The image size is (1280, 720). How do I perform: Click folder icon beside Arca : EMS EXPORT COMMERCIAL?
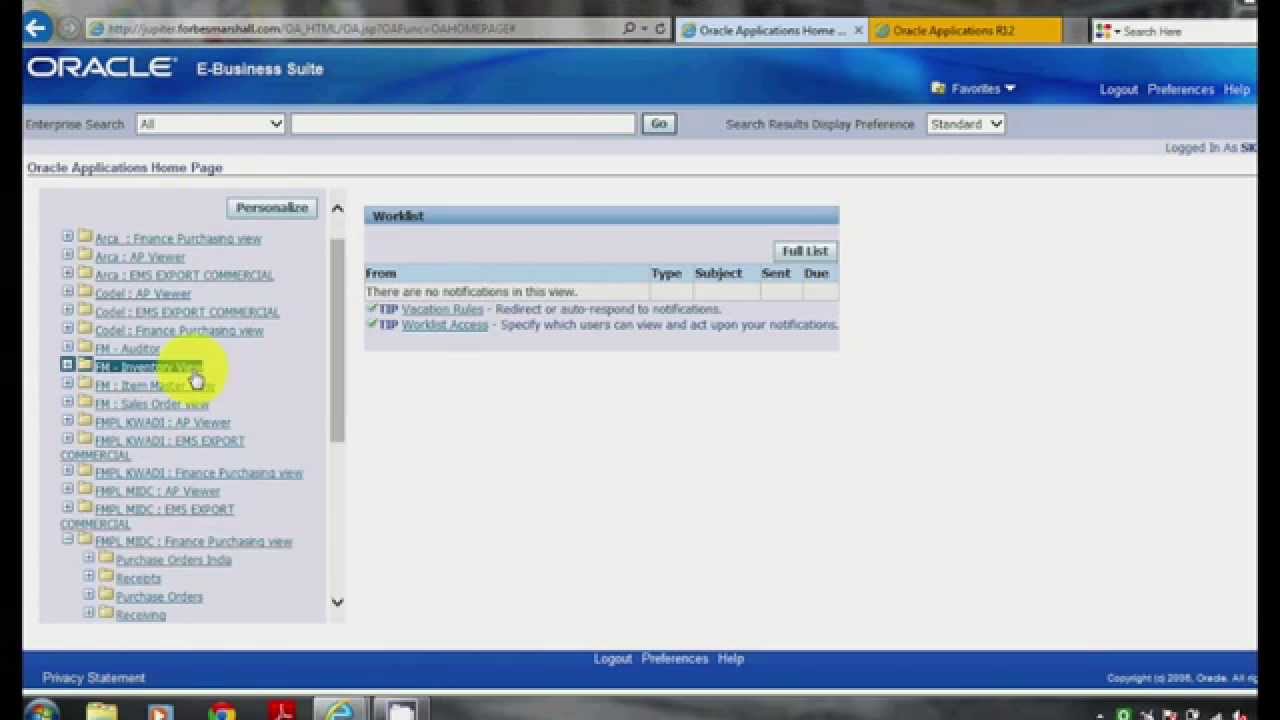point(85,273)
